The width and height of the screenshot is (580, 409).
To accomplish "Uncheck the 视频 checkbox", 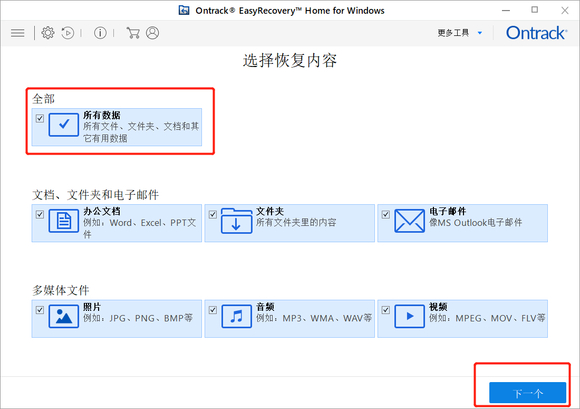I will pos(385,310).
